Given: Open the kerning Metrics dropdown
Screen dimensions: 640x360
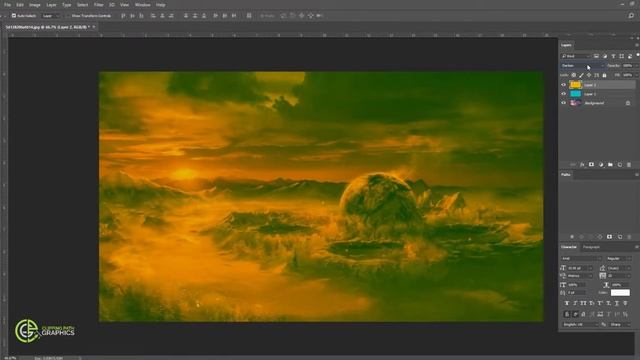Looking at the screenshot, I should coord(580,276).
